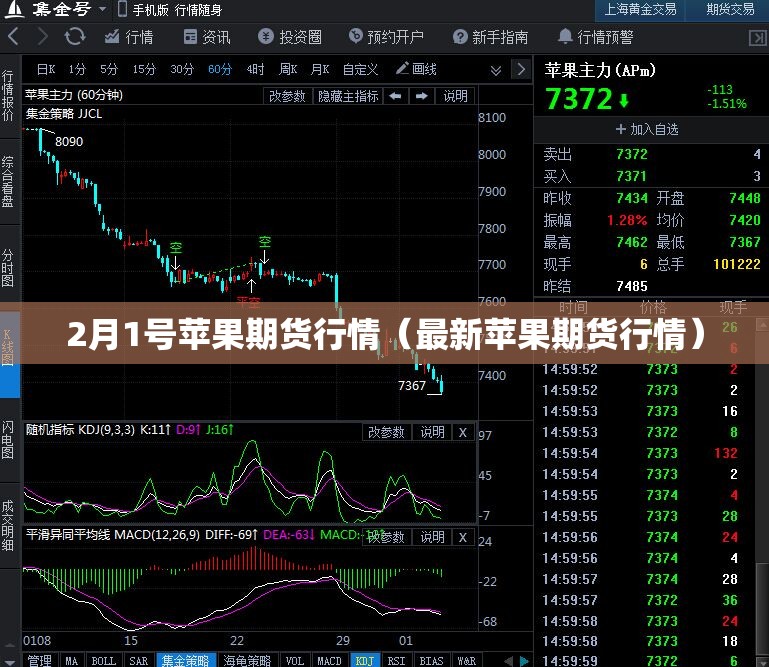769x667 pixels.
Task: Open 分时图 in the left sidebar
Action: tap(8, 268)
